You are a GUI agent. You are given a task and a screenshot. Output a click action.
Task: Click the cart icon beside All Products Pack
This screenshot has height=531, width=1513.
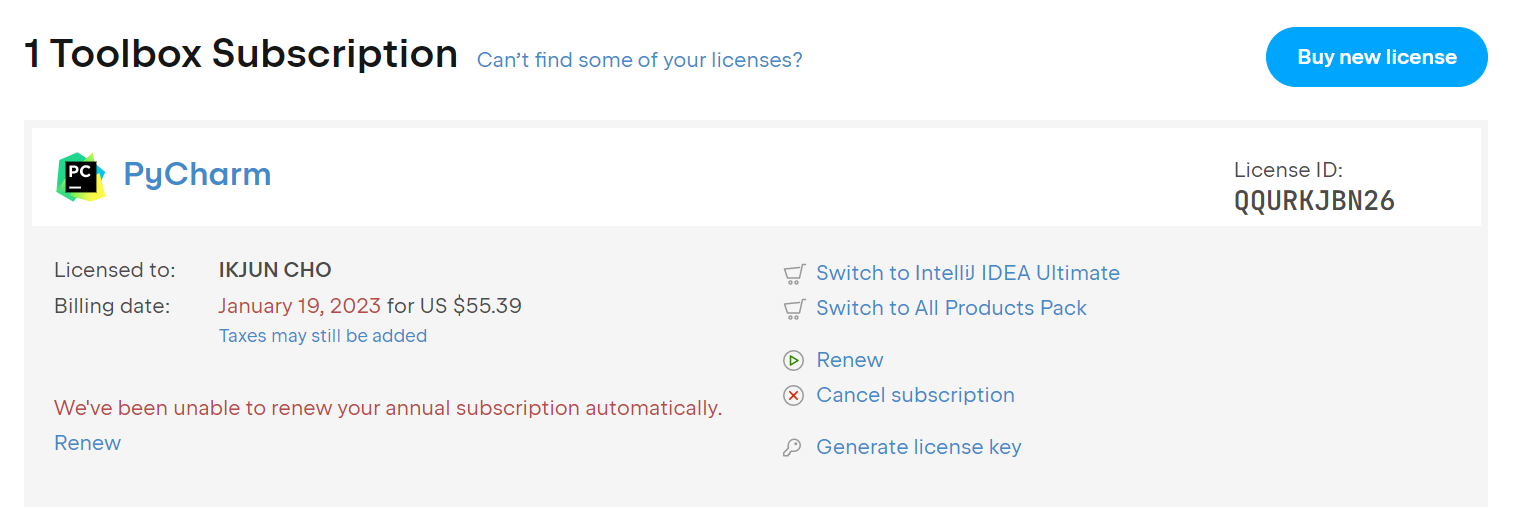tap(794, 309)
